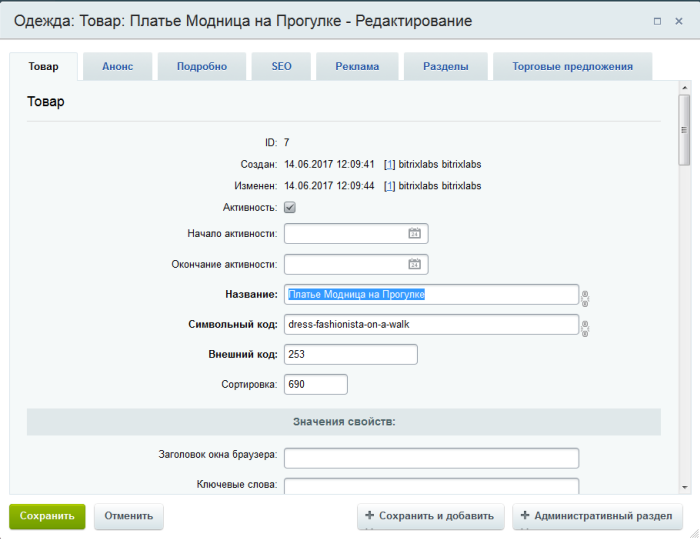Close the product edit dialog

tap(679, 21)
